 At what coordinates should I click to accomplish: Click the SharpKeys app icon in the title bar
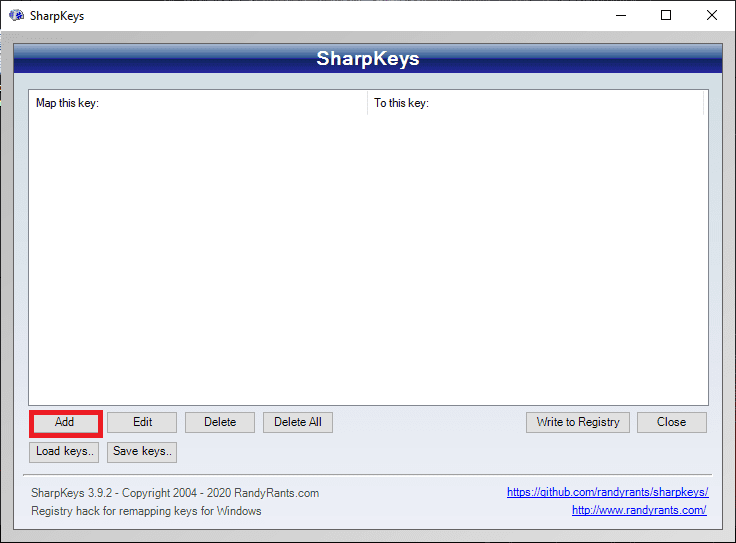16,15
